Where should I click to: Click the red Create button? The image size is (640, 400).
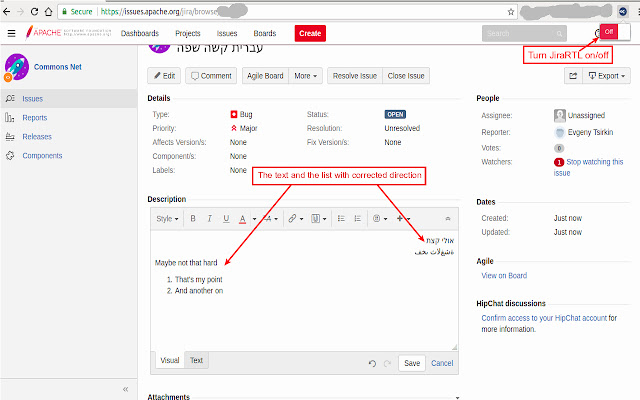(x=310, y=33)
